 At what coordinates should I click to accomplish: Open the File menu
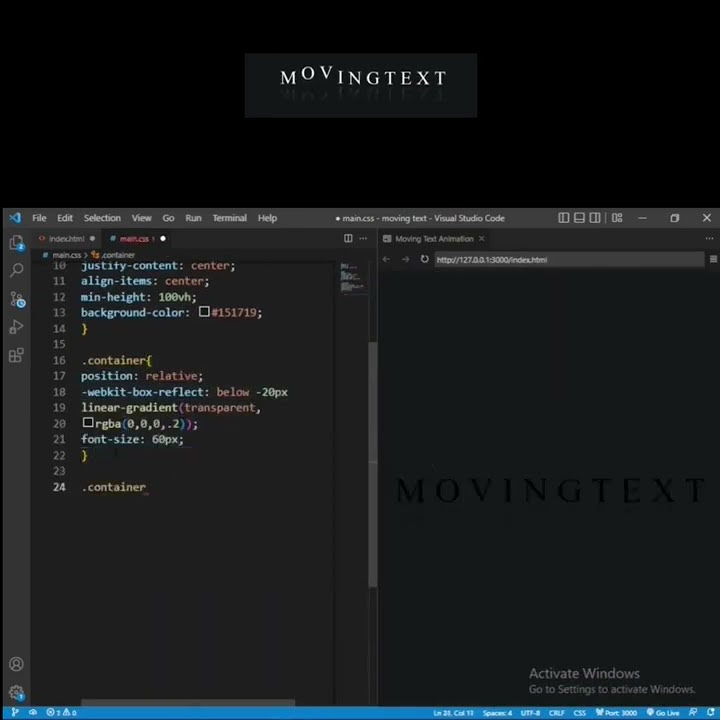(x=39, y=218)
